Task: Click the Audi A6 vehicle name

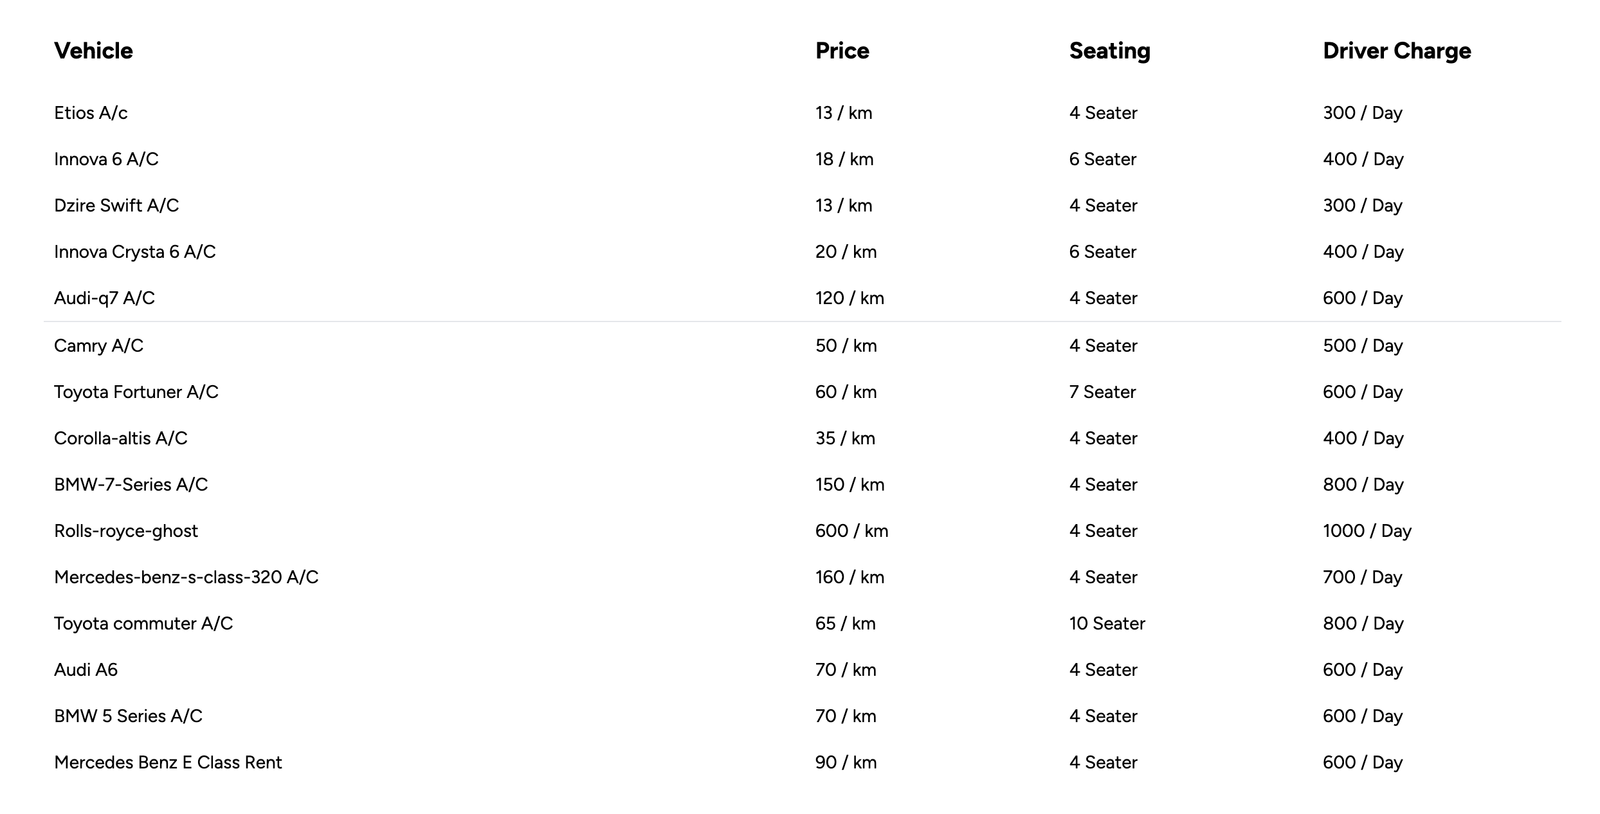Action: click(x=86, y=670)
